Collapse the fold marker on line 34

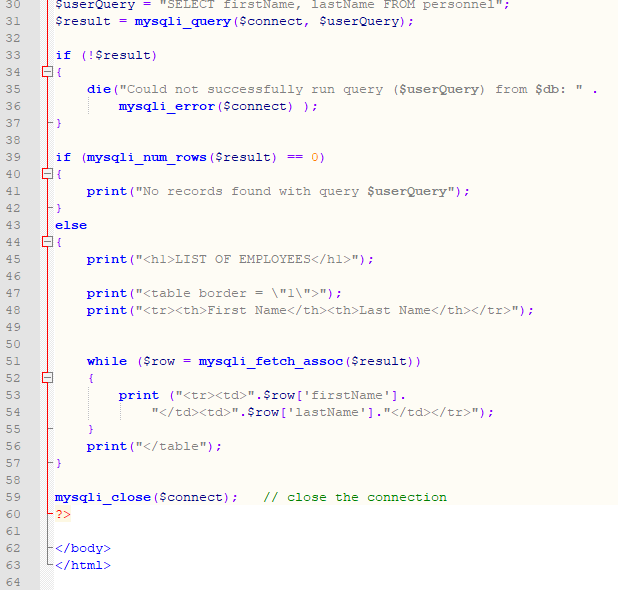coord(47,72)
